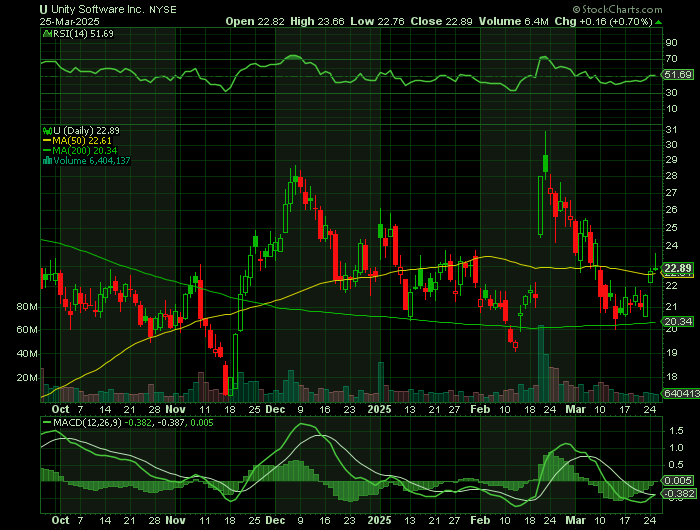
Task: Click the 20.34 MA(200) tag on price axis
Action: point(678,321)
